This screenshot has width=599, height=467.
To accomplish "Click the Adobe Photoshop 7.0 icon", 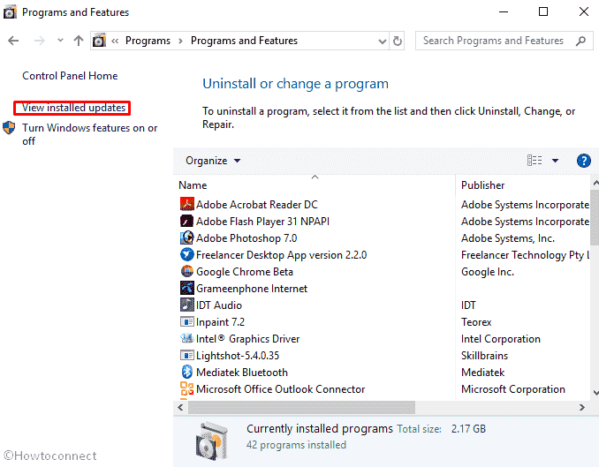I will [x=187, y=238].
